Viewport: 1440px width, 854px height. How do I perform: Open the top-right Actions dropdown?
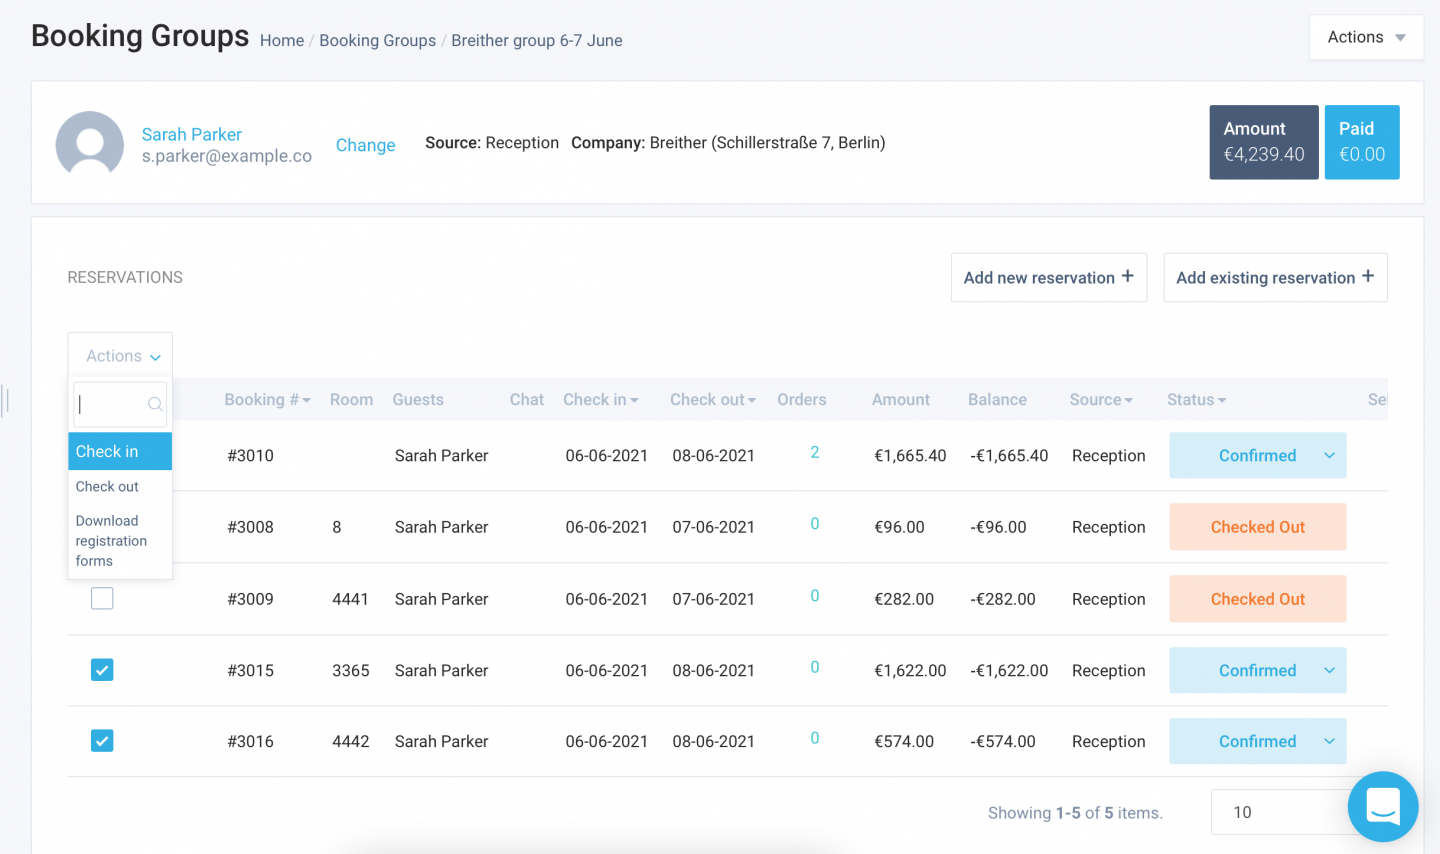coord(1366,38)
